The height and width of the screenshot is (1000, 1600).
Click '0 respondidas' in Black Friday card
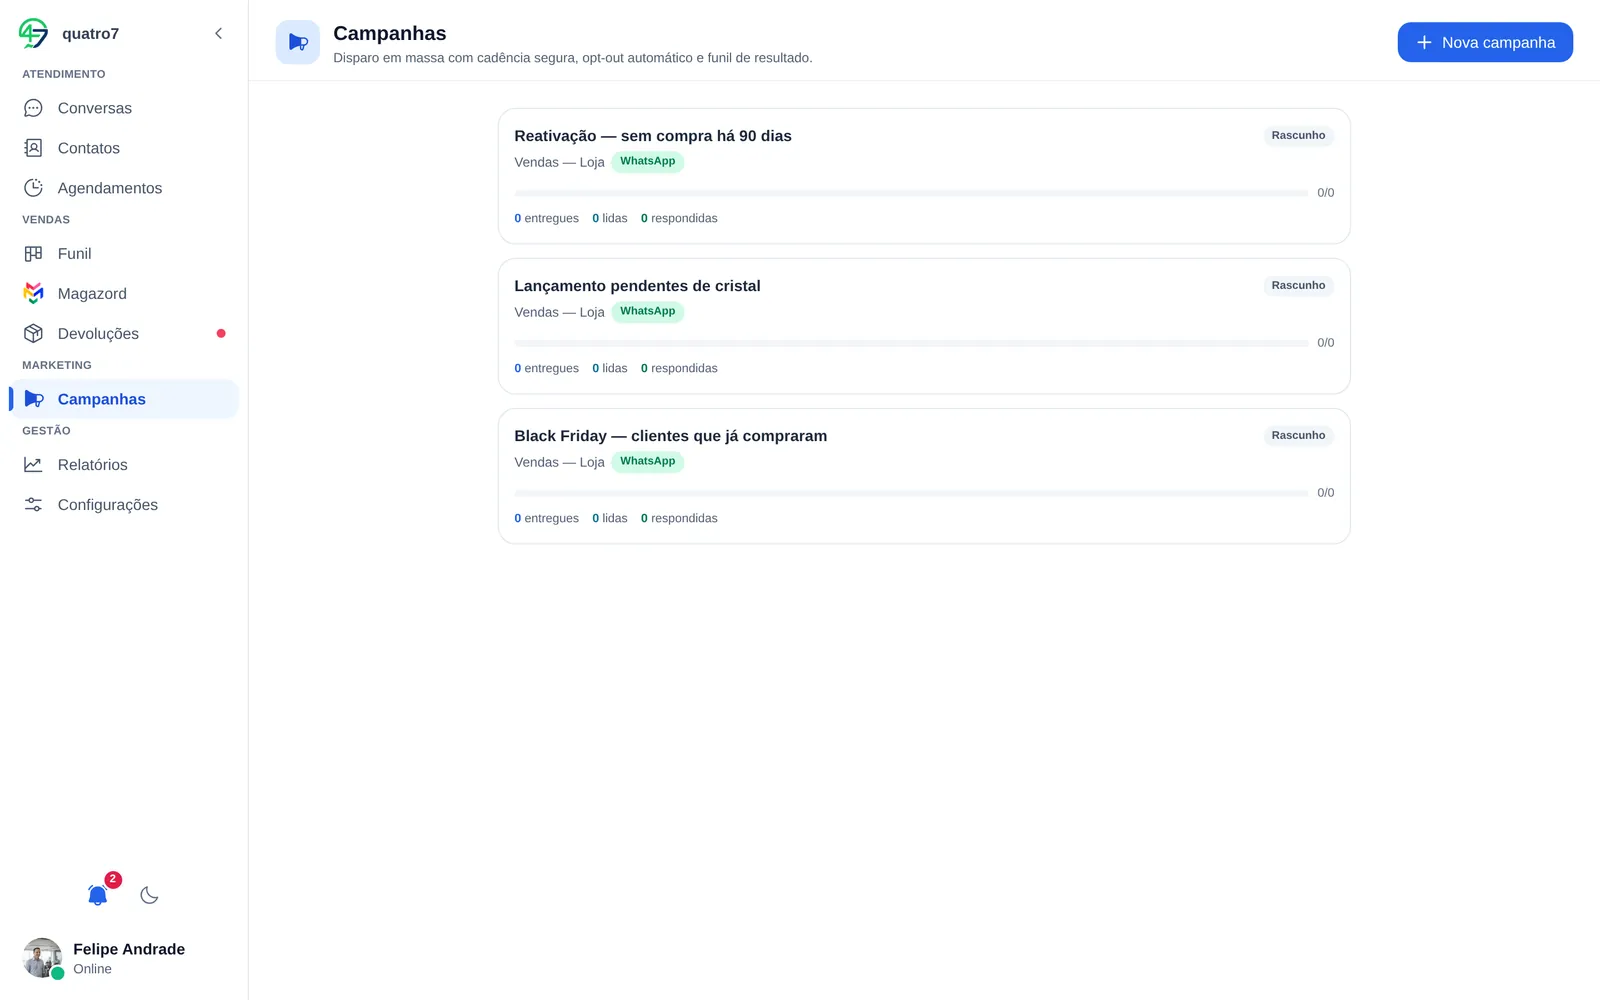tap(679, 518)
